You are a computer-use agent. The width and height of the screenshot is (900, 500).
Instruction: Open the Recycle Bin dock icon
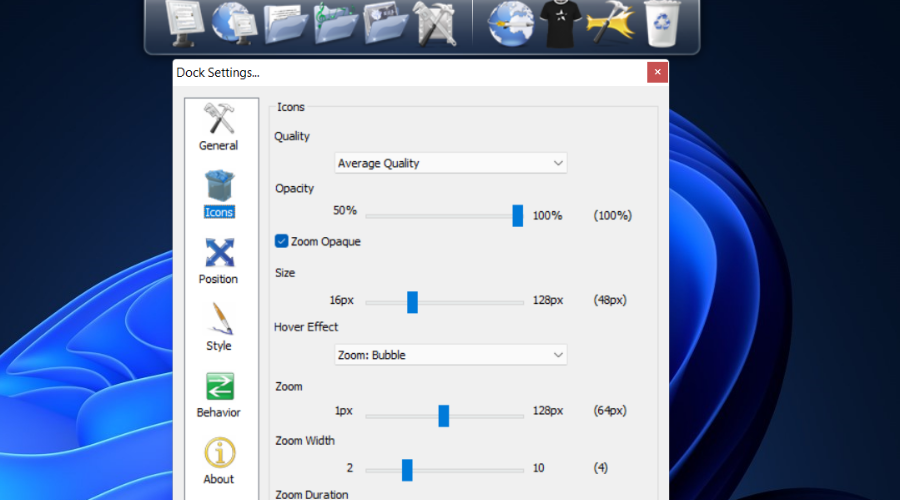[662, 24]
